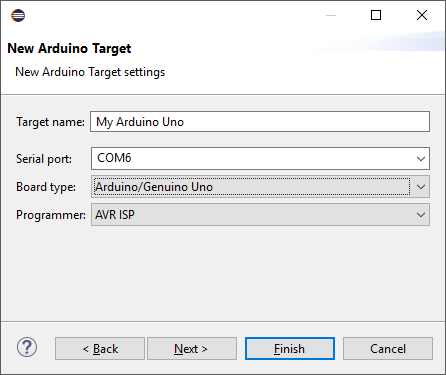Click the 'New Arduino Target' heading
The height and width of the screenshot is (375, 446).
point(69,48)
